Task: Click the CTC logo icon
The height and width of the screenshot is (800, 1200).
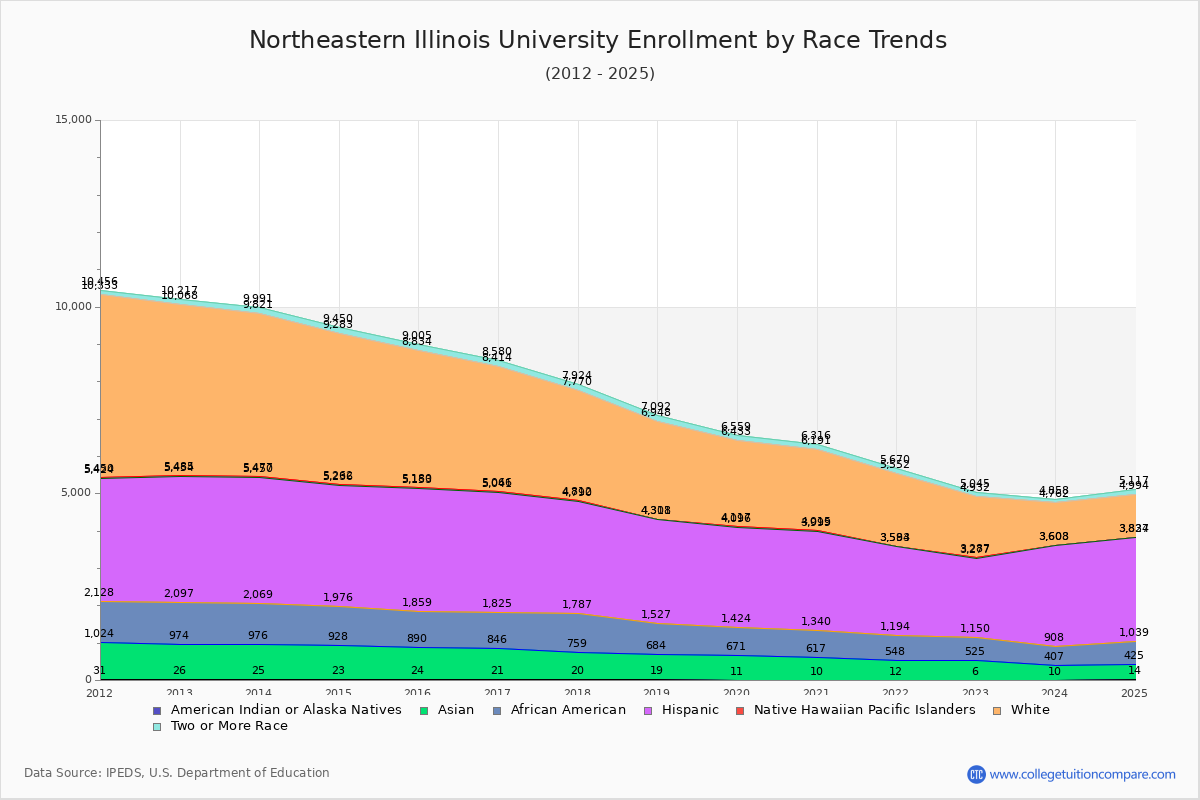Action: point(976,774)
